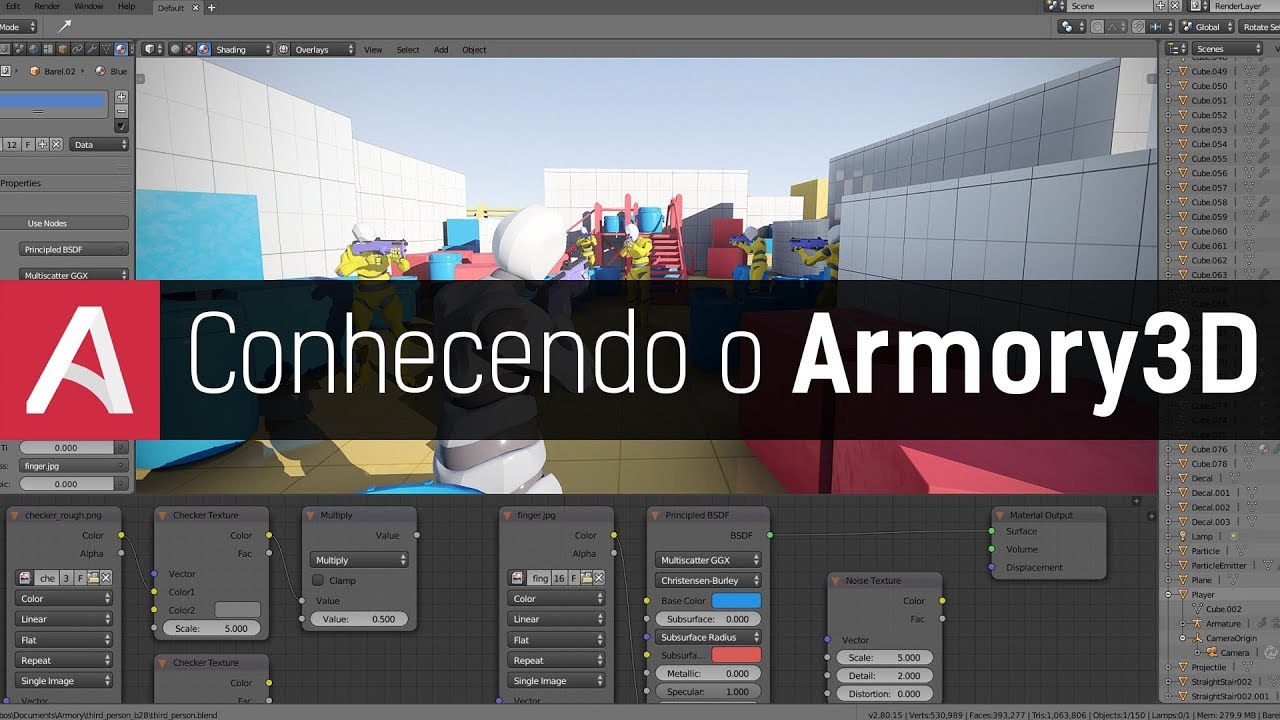Open the viewport Select menu
Screen dimensions: 1280x720
click(x=408, y=49)
